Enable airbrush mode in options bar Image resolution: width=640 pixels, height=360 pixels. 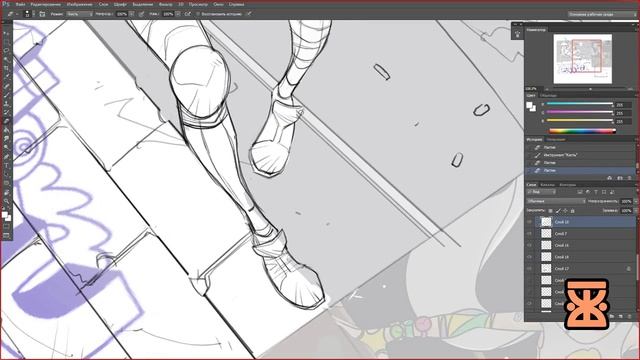[x=188, y=14]
